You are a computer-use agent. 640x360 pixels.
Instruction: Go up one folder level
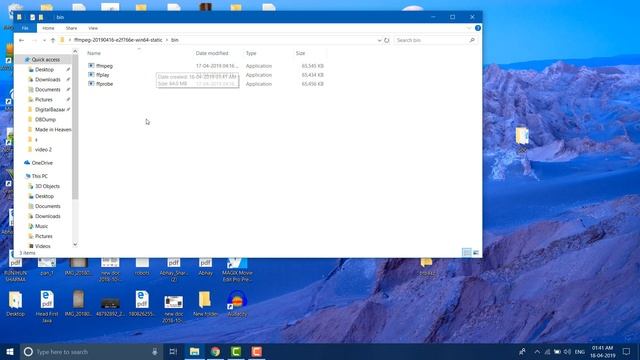[53, 40]
